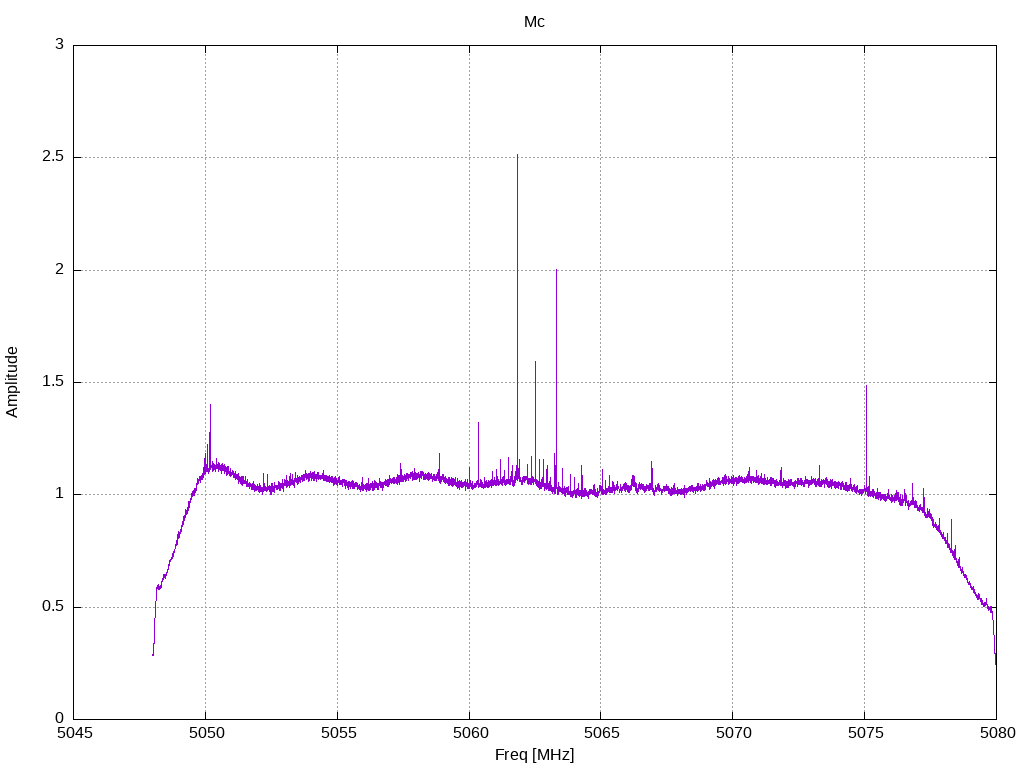Image resolution: width=1024 pixels, height=768 pixels.
Task: Click the y-axis tick label 2.5
Action: 53,156
